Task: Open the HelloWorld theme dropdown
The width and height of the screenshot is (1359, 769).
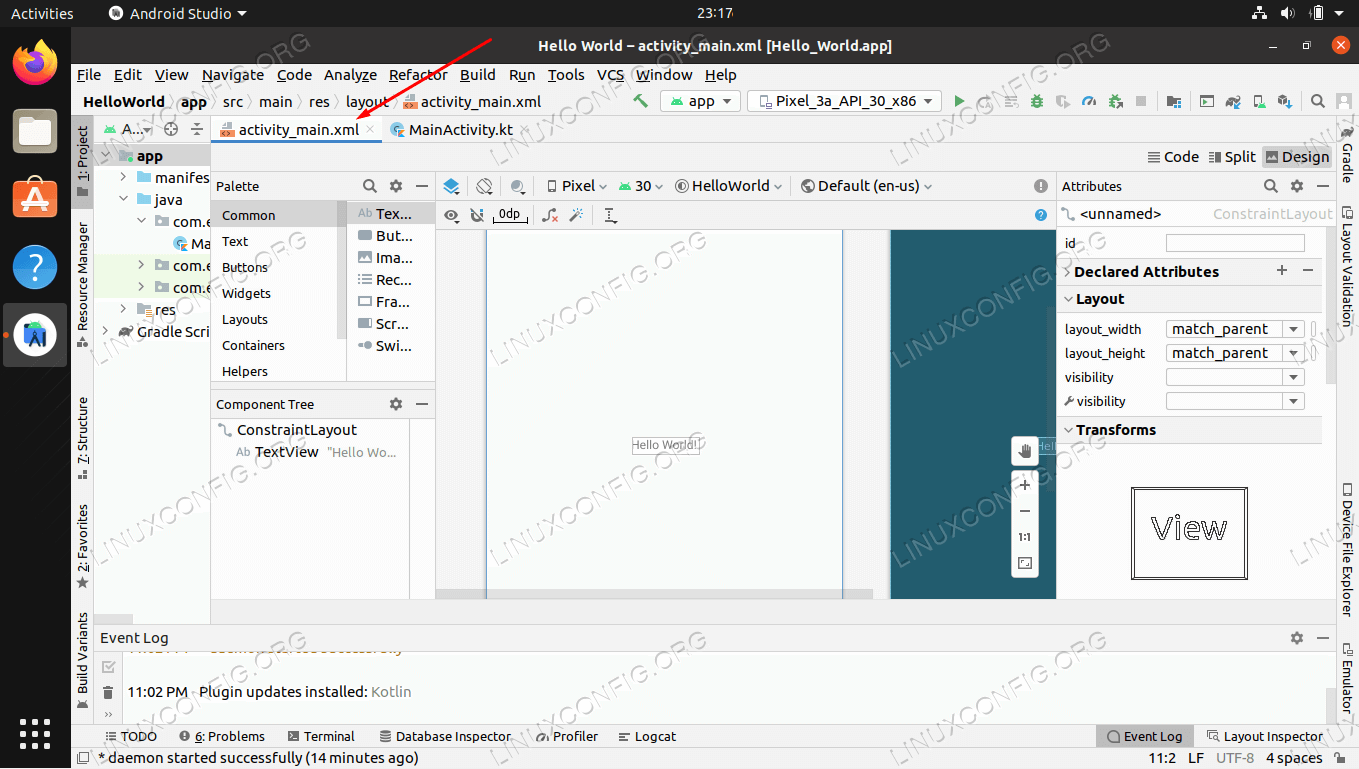Action: 729,186
